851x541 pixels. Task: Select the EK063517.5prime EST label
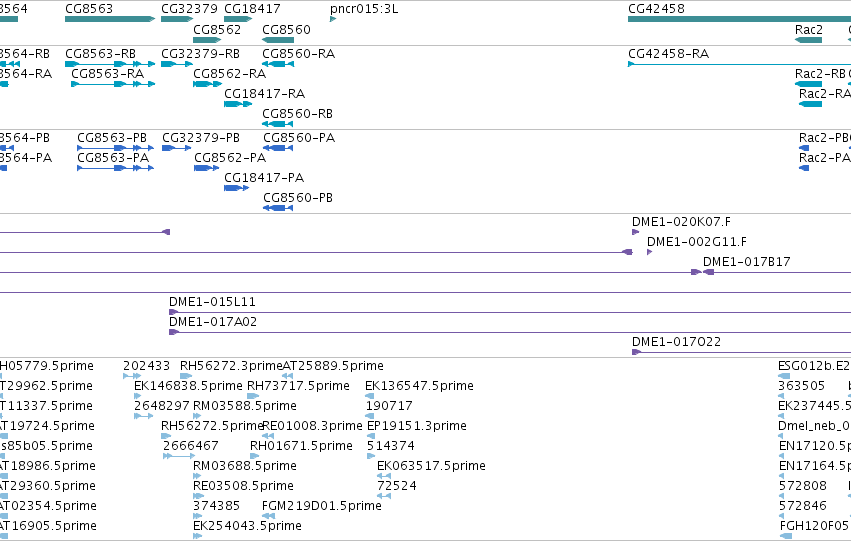431,467
